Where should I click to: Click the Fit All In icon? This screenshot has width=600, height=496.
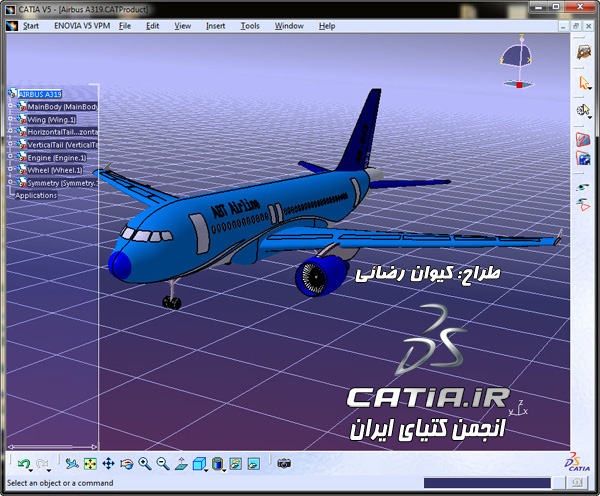(90, 464)
